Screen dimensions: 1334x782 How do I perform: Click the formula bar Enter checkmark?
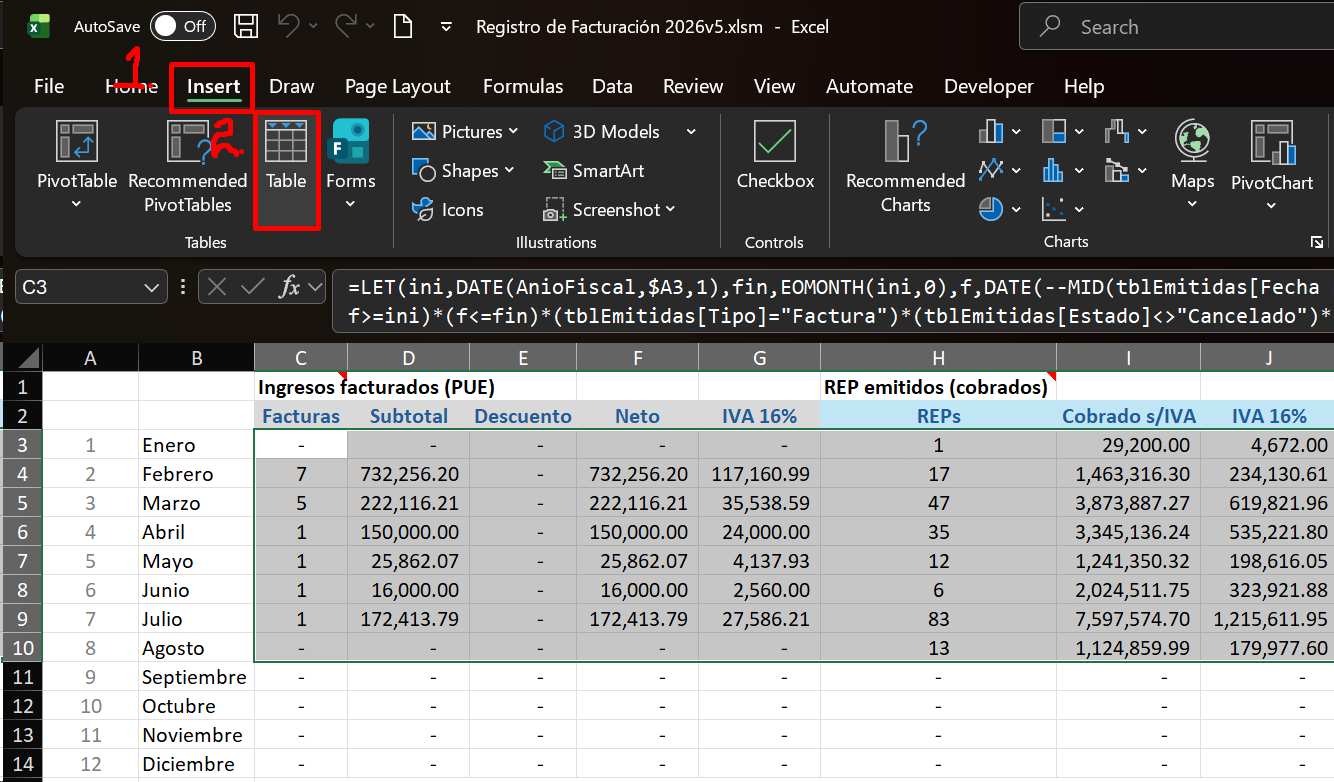coord(254,287)
